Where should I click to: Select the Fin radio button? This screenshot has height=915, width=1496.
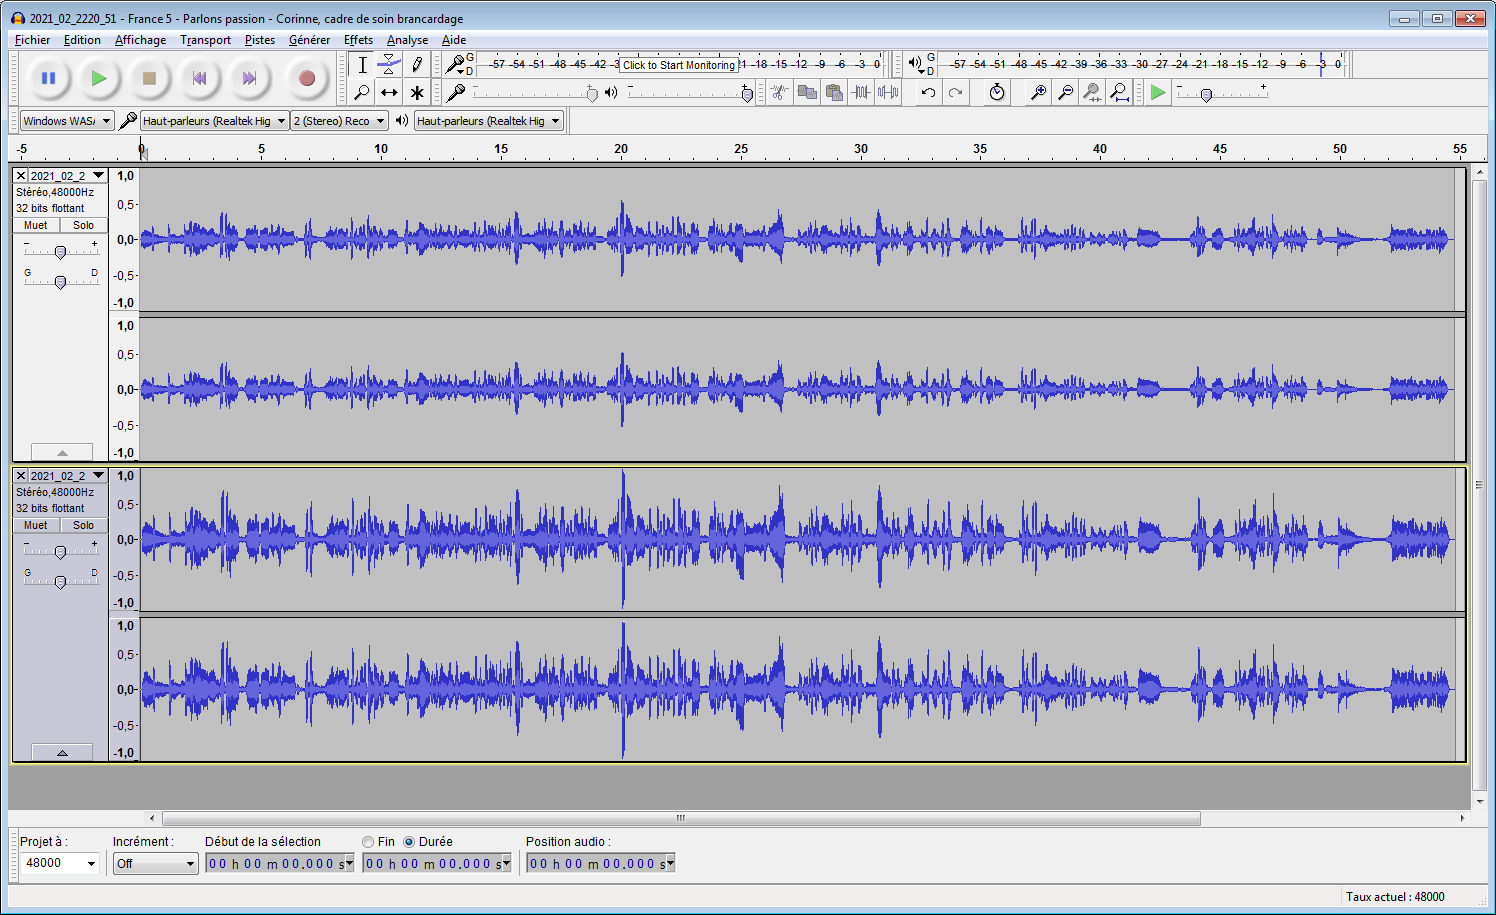[x=369, y=842]
